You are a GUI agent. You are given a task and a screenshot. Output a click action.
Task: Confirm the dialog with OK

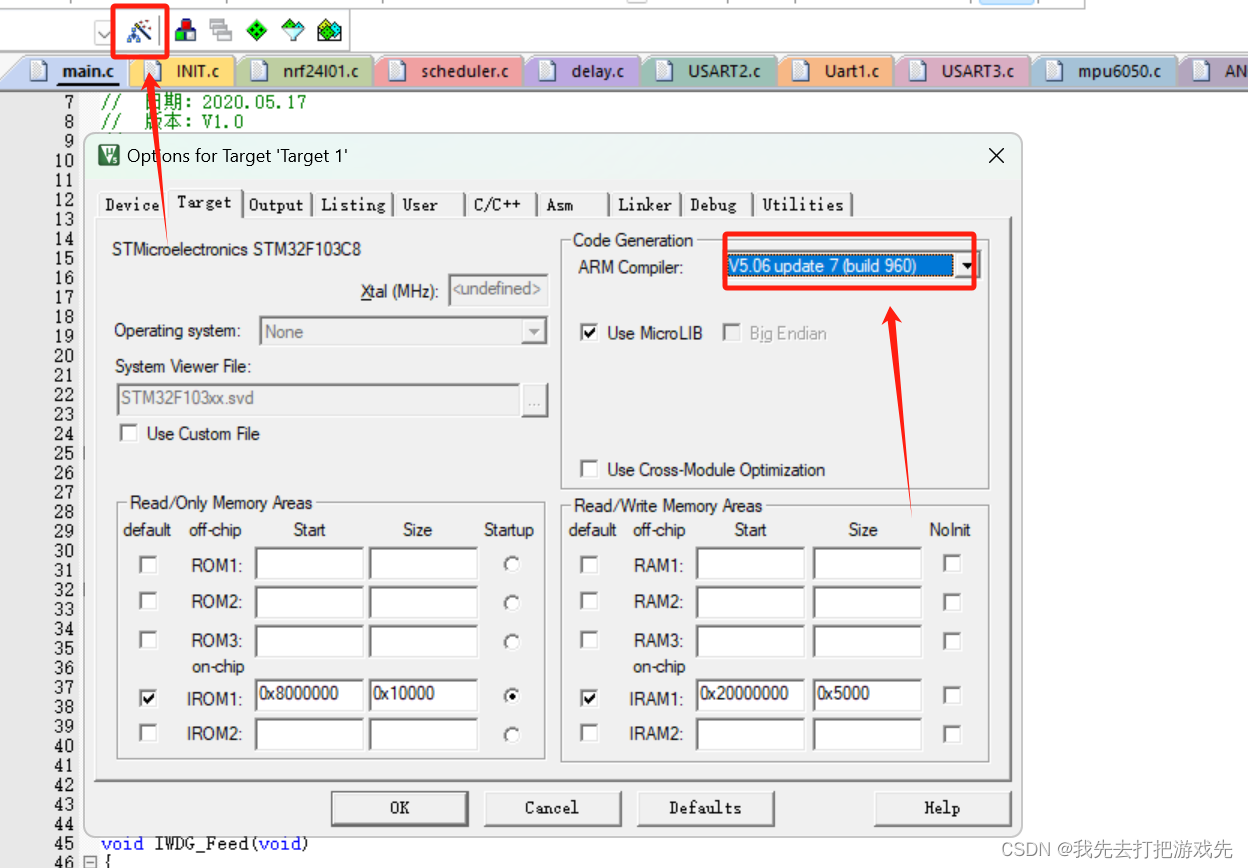pyautogui.click(x=400, y=808)
